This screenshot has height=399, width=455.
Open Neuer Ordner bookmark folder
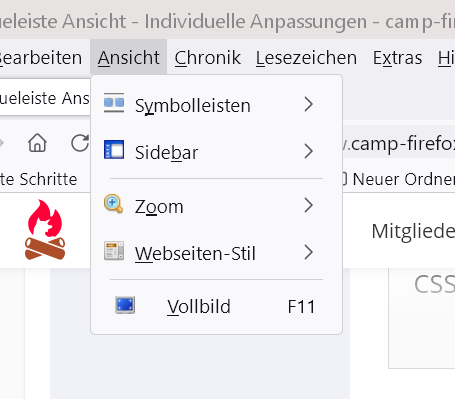(x=398, y=179)
